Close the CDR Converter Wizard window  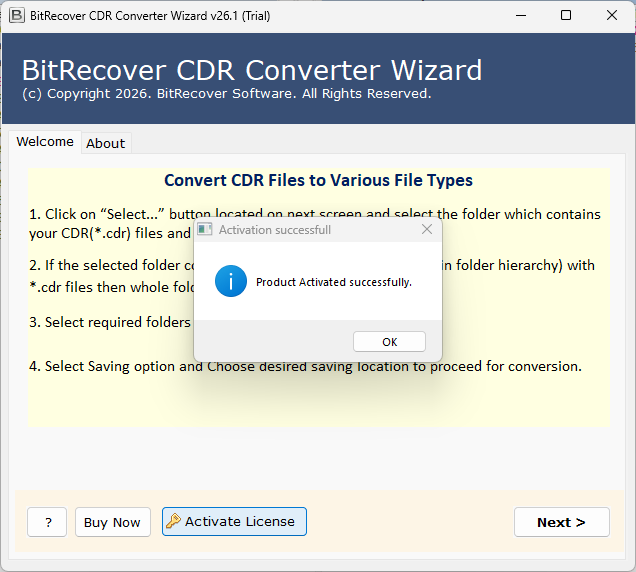pos(612,15)
